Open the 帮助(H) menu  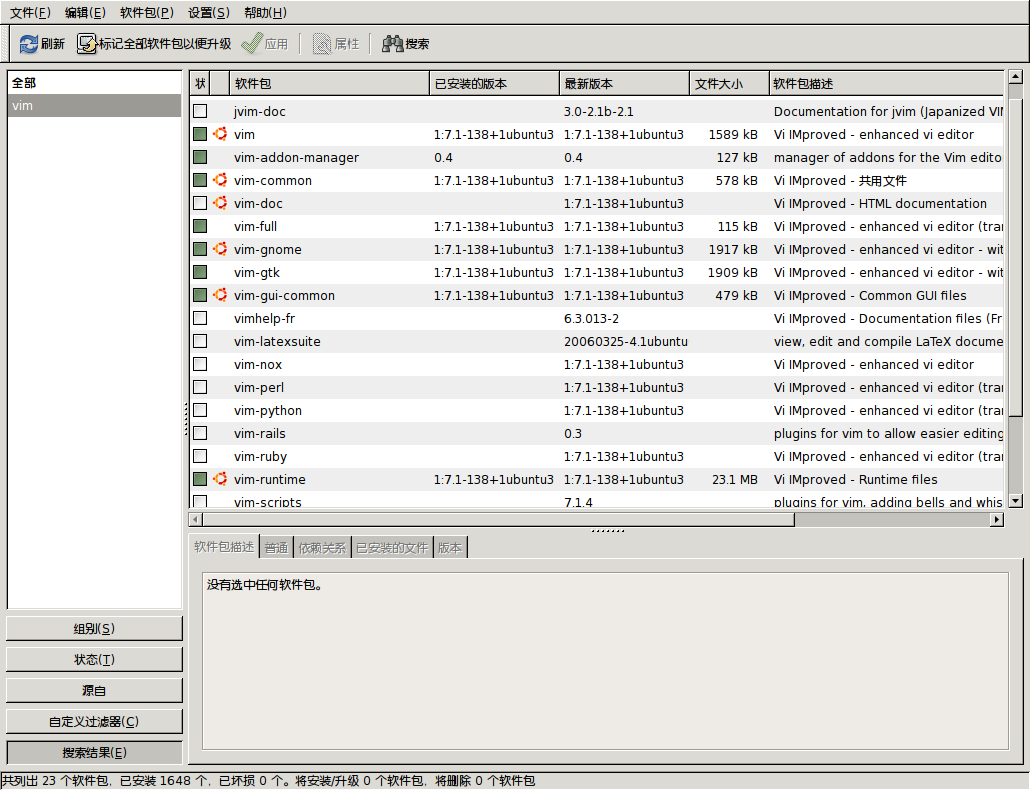(x=265, y=12)
